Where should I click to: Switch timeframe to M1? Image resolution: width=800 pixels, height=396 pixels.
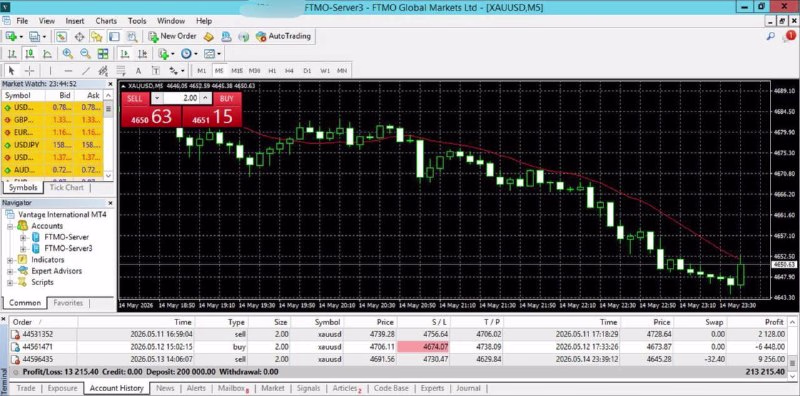coord(202,70)
